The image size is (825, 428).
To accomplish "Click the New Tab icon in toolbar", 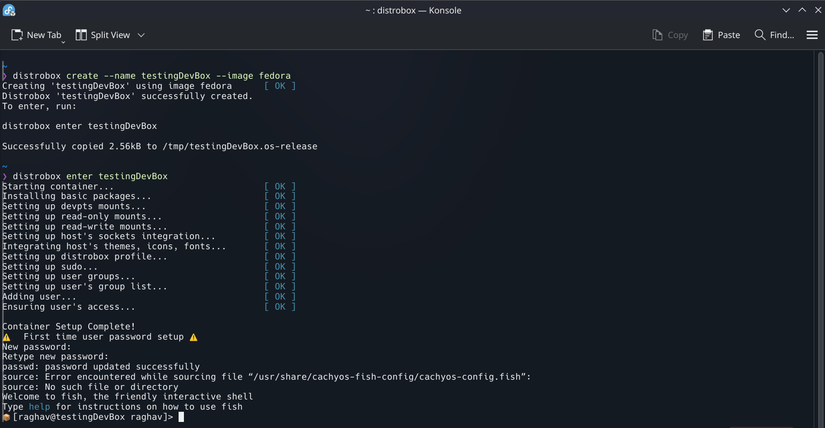I will (17, 35).
